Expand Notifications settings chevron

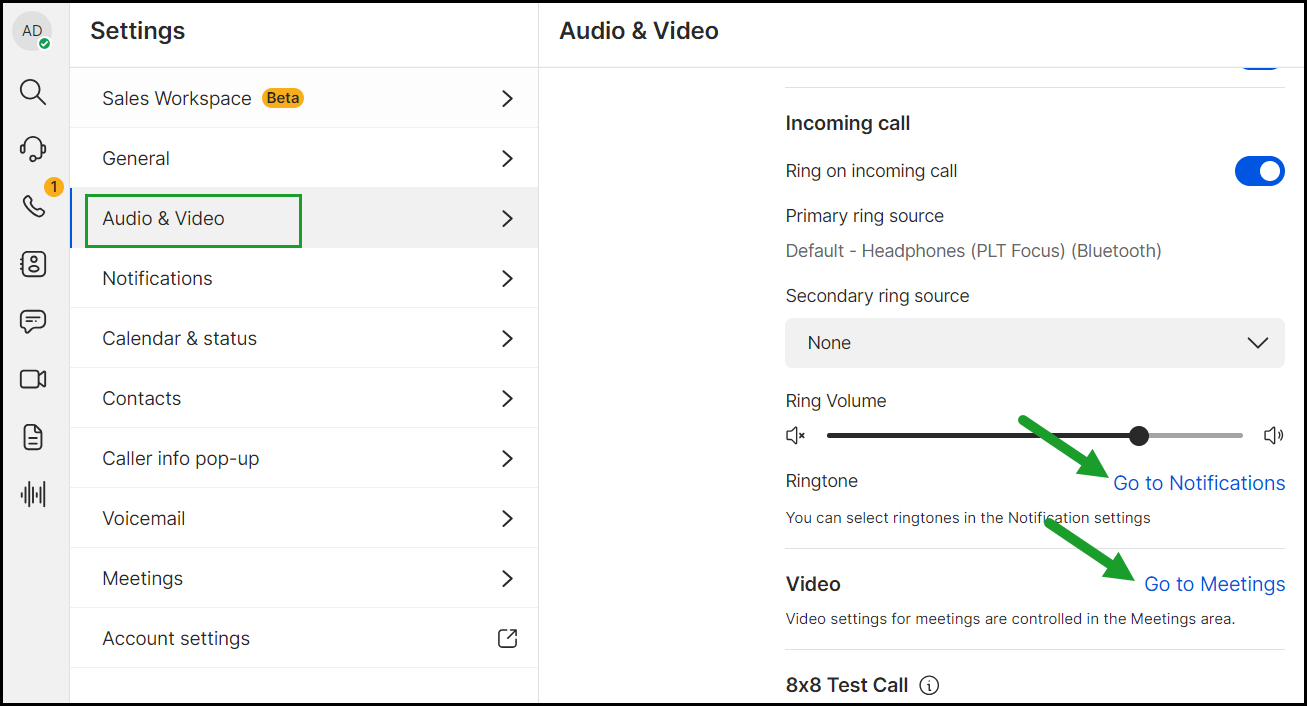508,278
